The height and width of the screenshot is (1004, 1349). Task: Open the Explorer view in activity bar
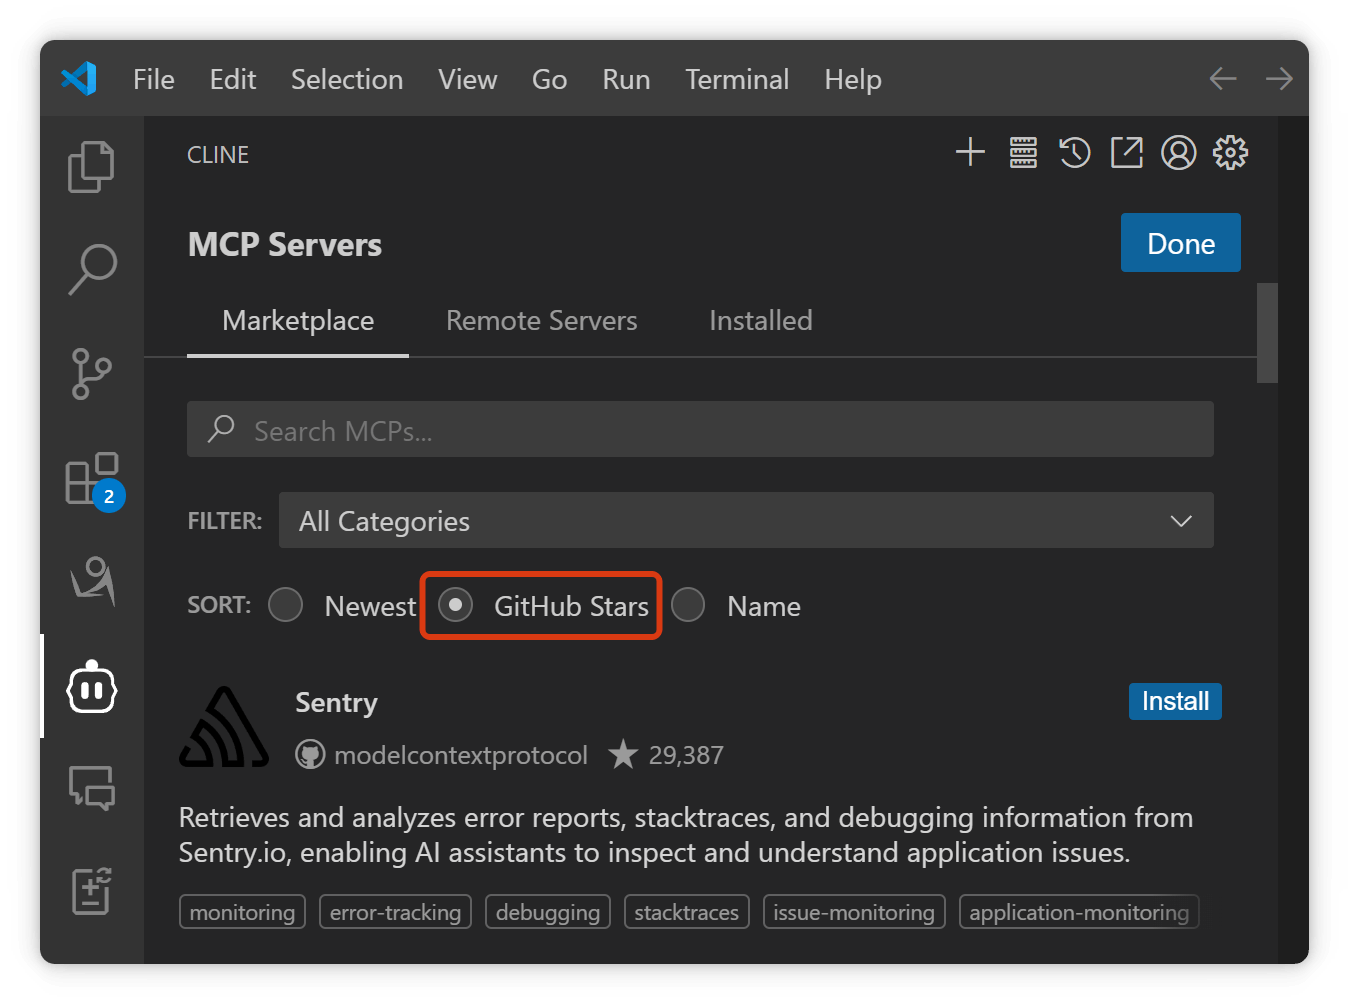(91, 166)
